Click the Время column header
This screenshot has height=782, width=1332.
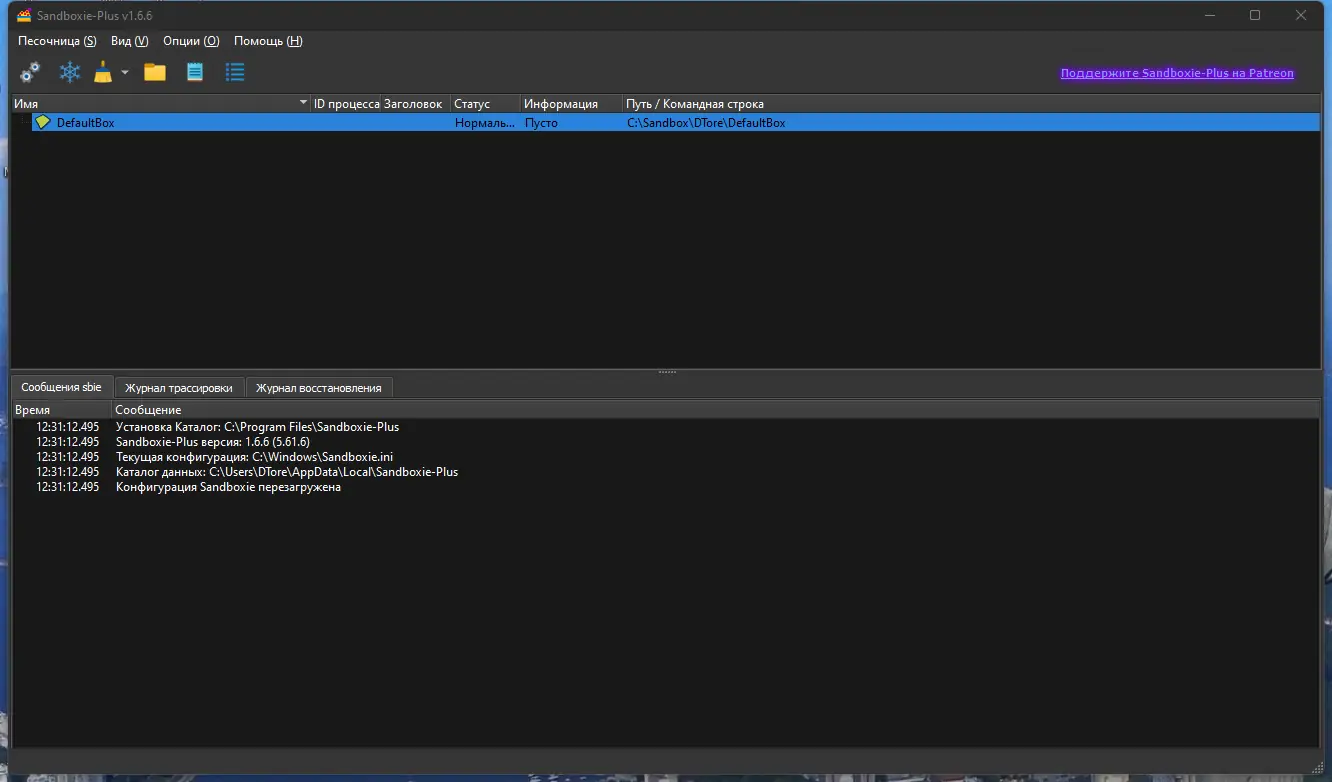[61, 410]
